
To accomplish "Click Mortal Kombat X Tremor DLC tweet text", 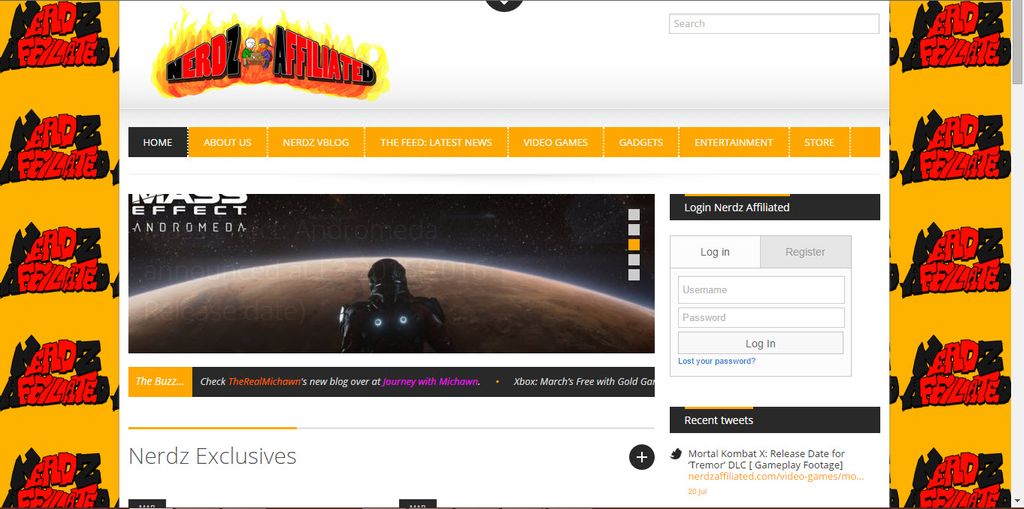I will click(x=766, y=459).
